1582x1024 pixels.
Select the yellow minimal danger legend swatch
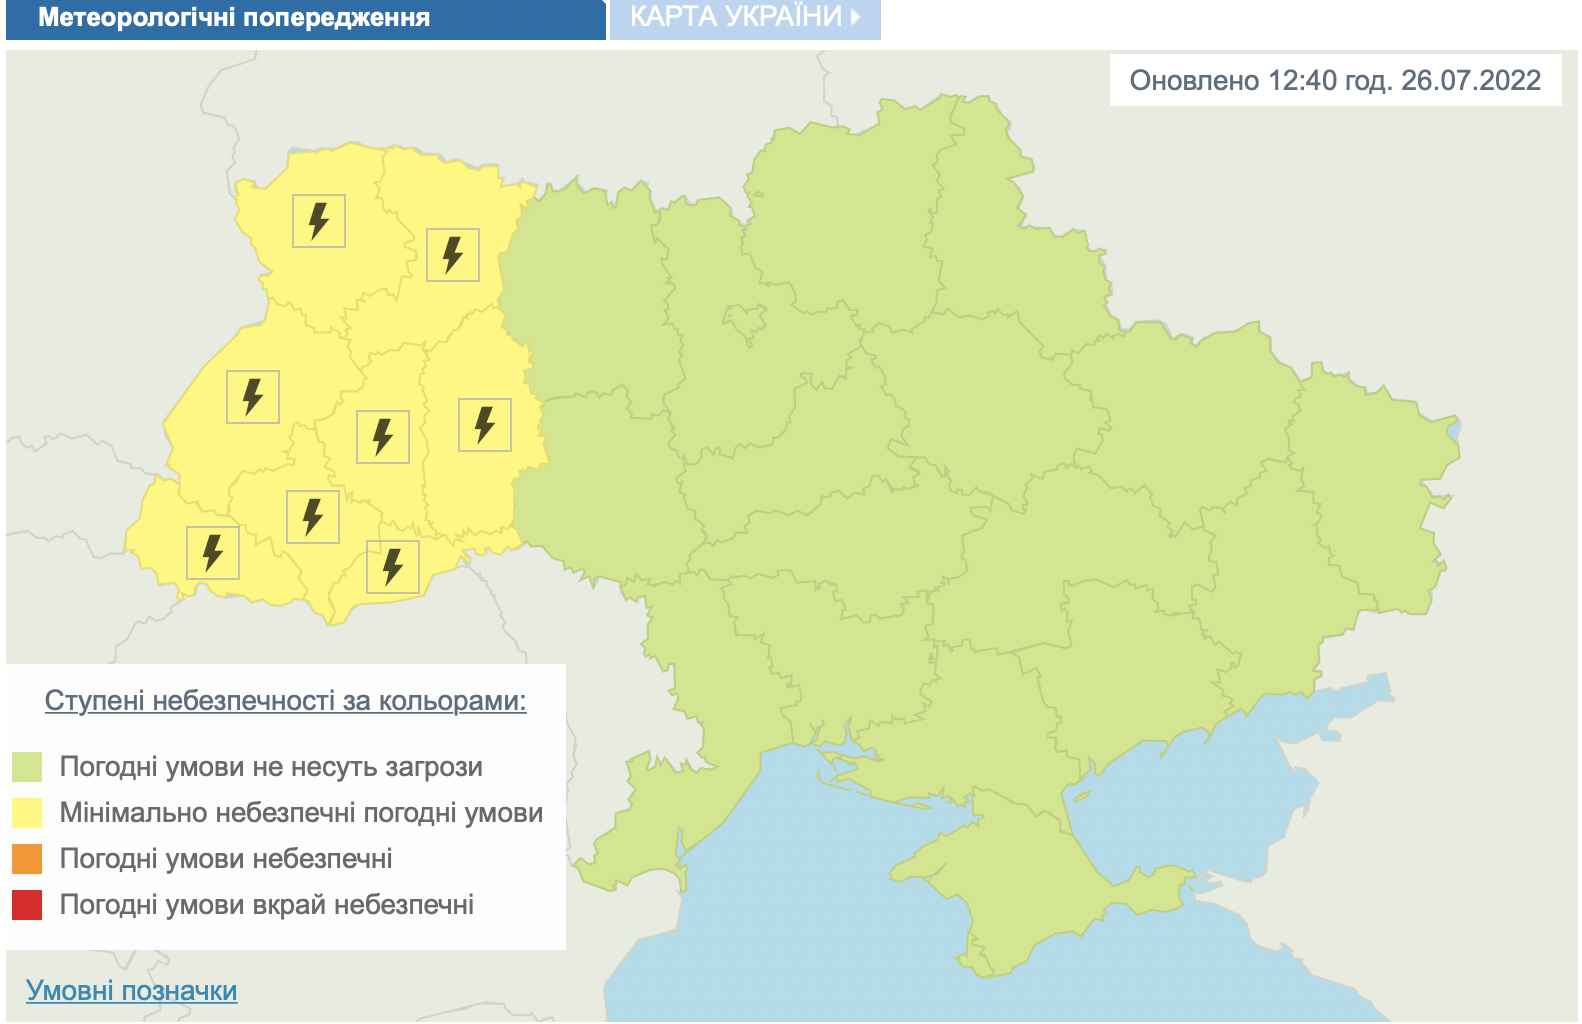tap(27, 813)
